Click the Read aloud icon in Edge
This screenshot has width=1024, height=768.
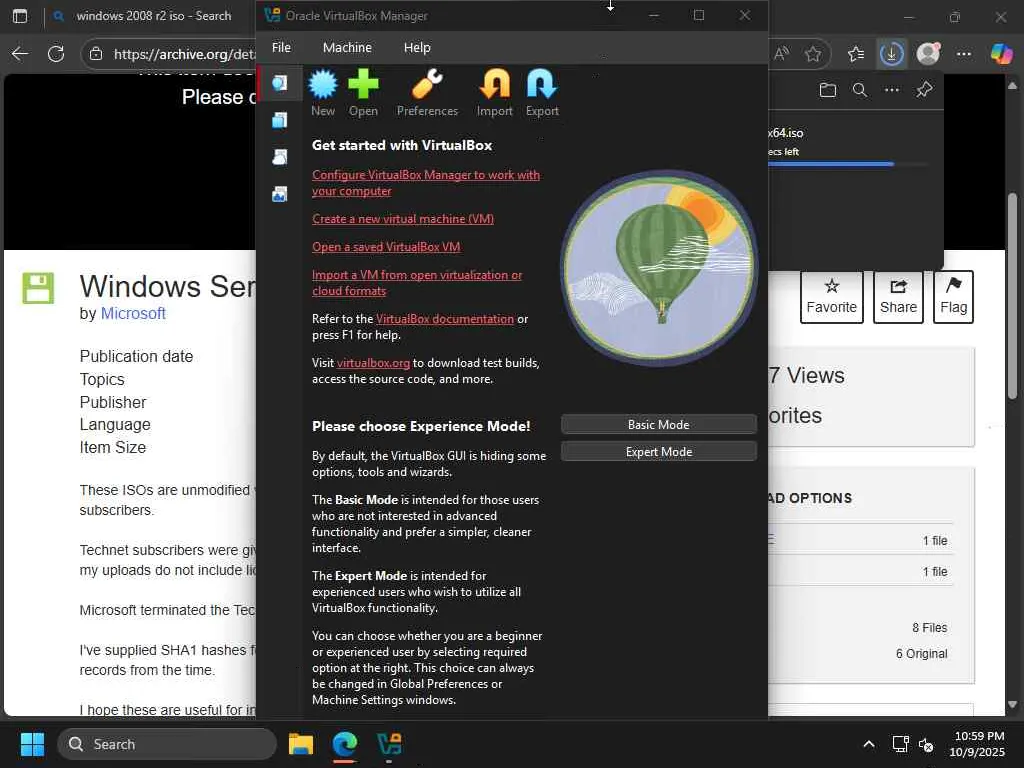[x=781, y=54]
